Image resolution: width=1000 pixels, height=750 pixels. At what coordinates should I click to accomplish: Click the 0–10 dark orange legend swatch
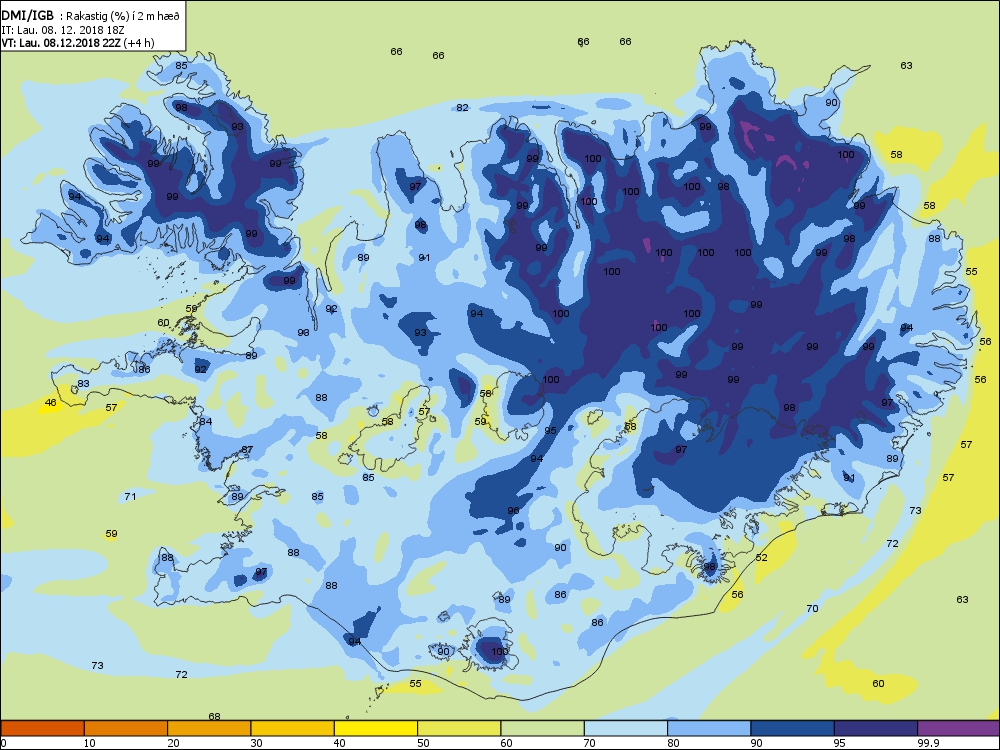click(x=42, y=728)
